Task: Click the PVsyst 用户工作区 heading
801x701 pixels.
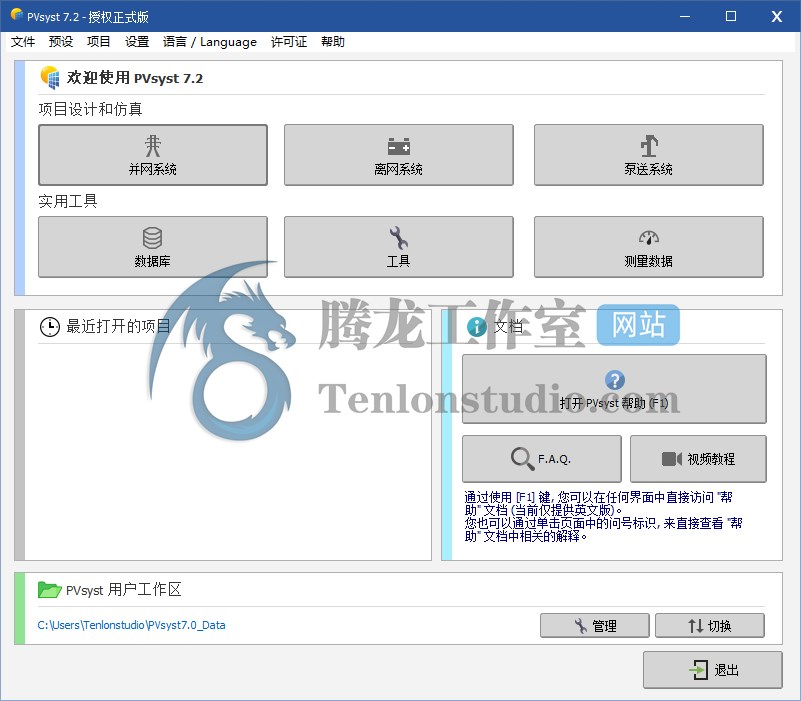Action: click(124, 590)
